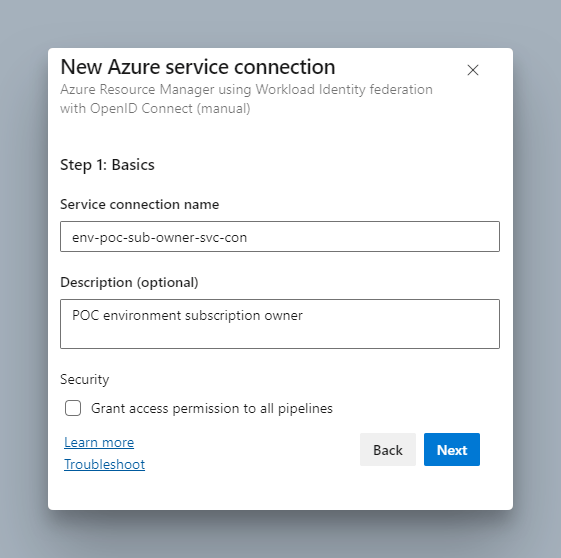Click inside the Description text area
The image size is (561, 558).
point(280,324)
